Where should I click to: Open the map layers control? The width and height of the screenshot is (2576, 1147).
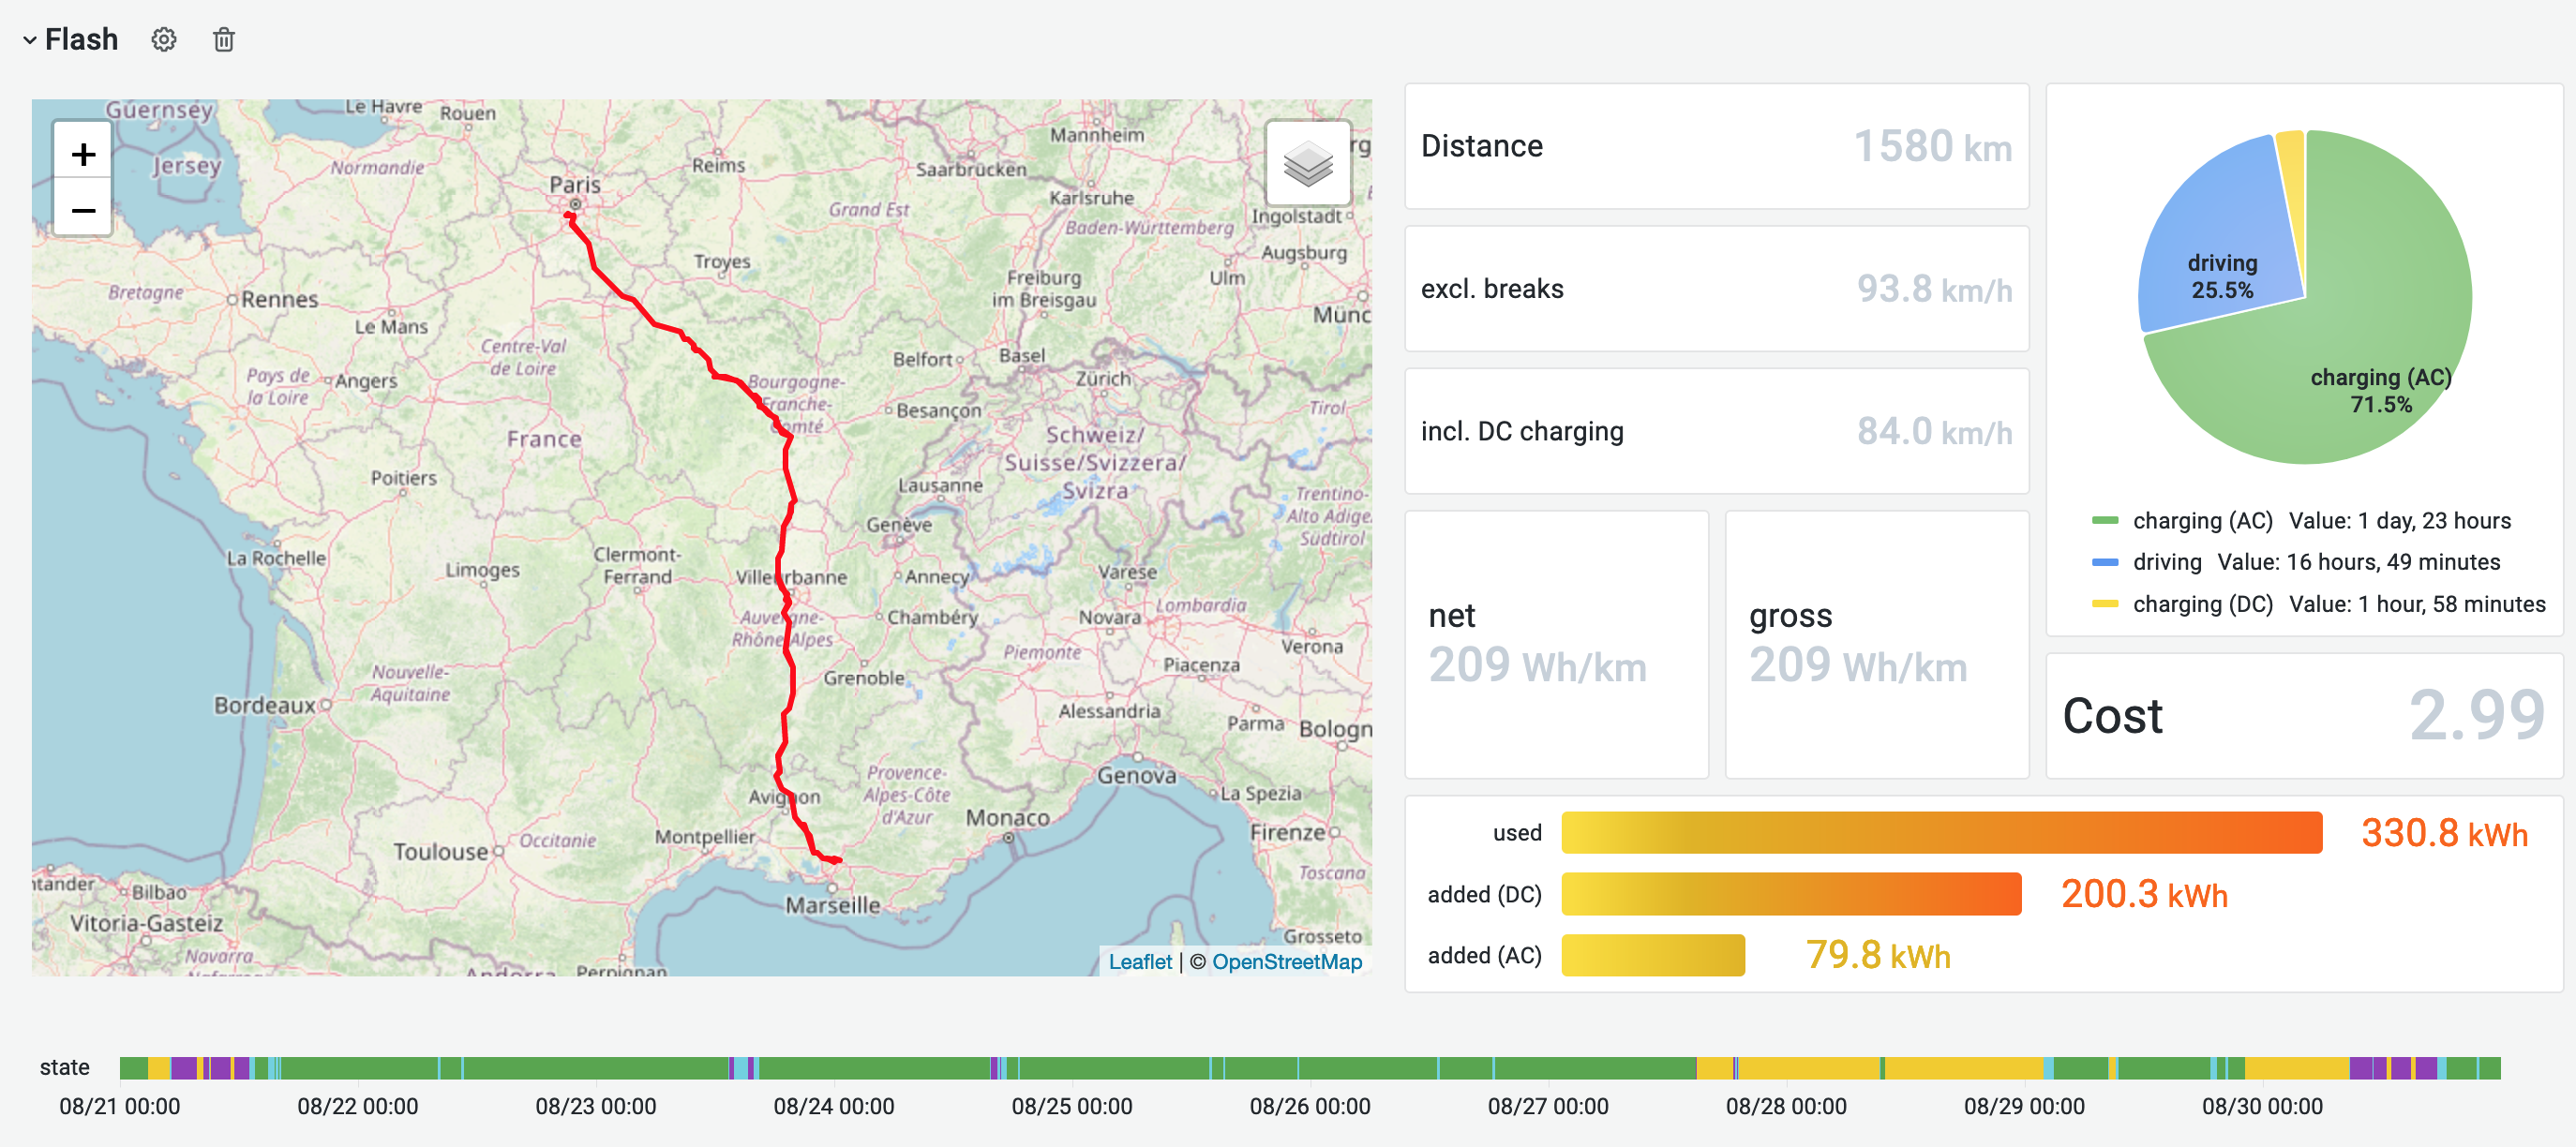(x=1308, y=163)
